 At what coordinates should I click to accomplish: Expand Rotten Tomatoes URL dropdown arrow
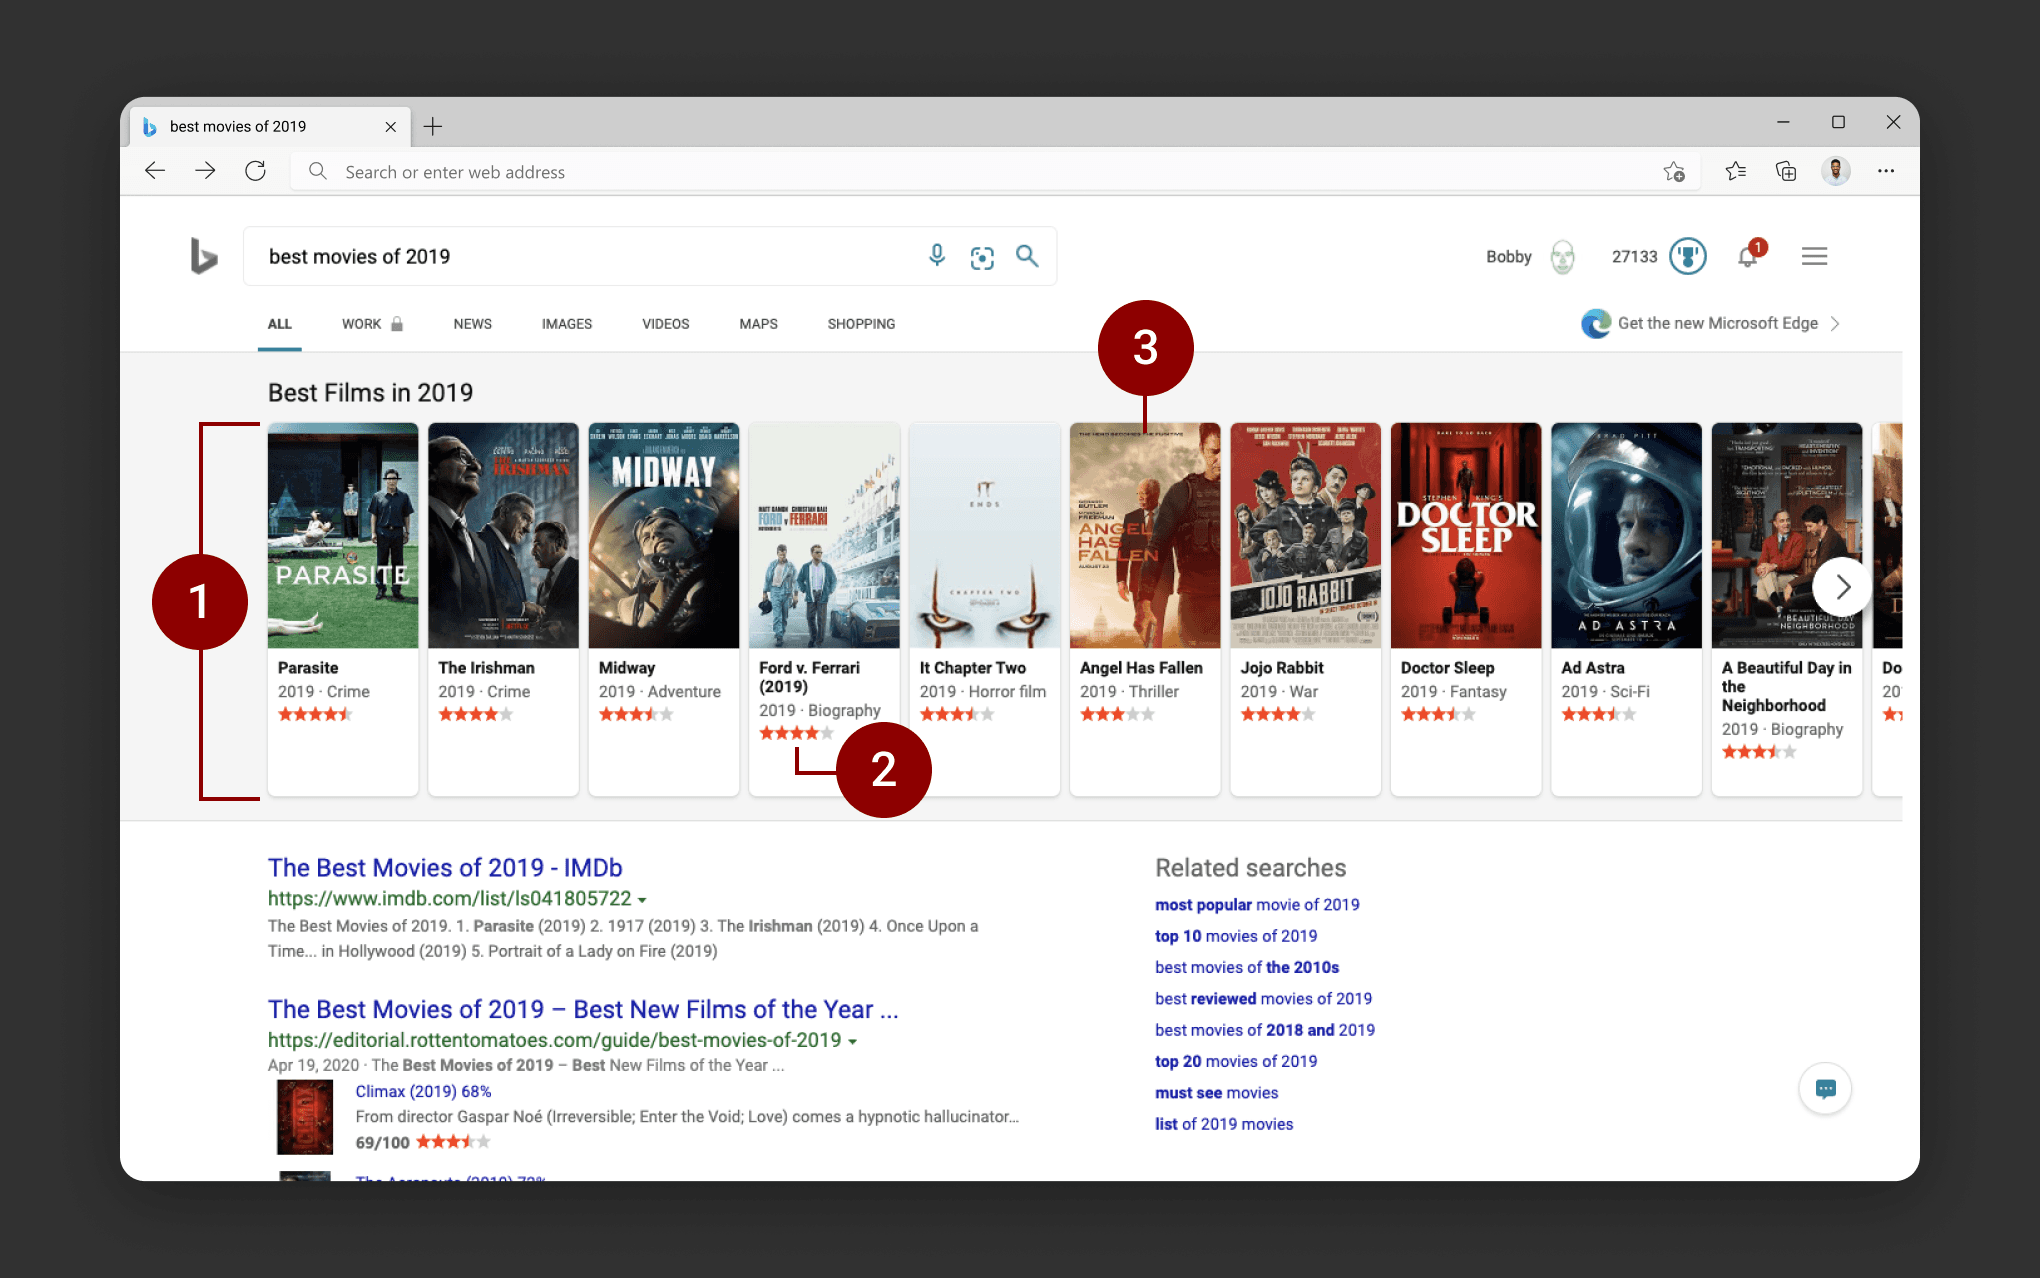[852, 1042]
